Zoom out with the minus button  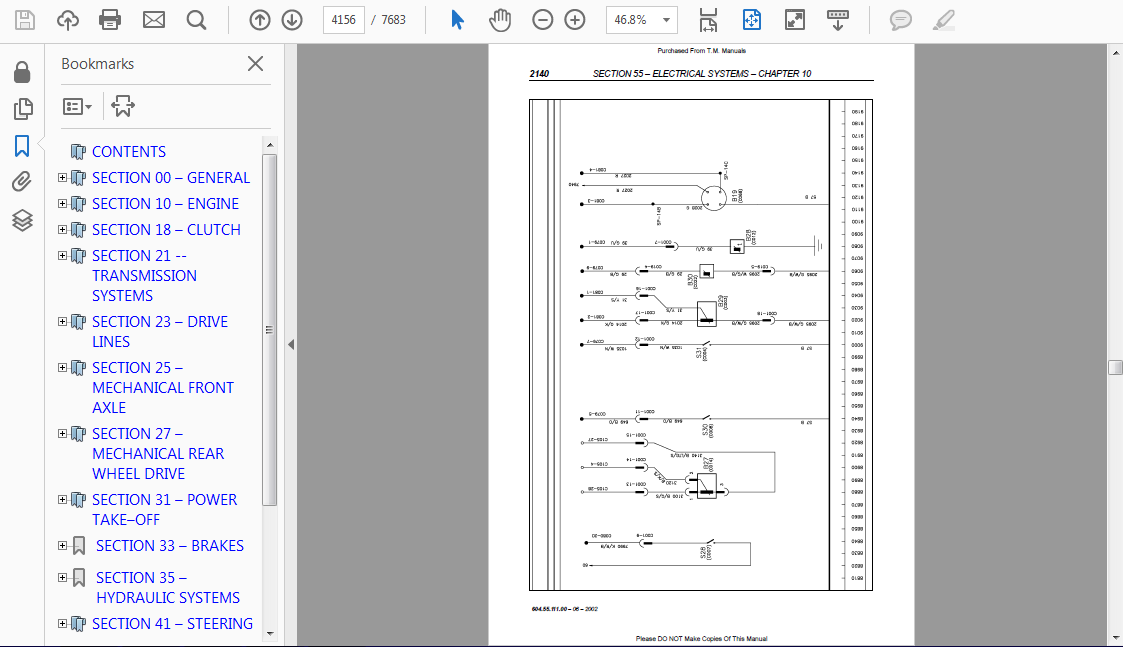[543, 20]
